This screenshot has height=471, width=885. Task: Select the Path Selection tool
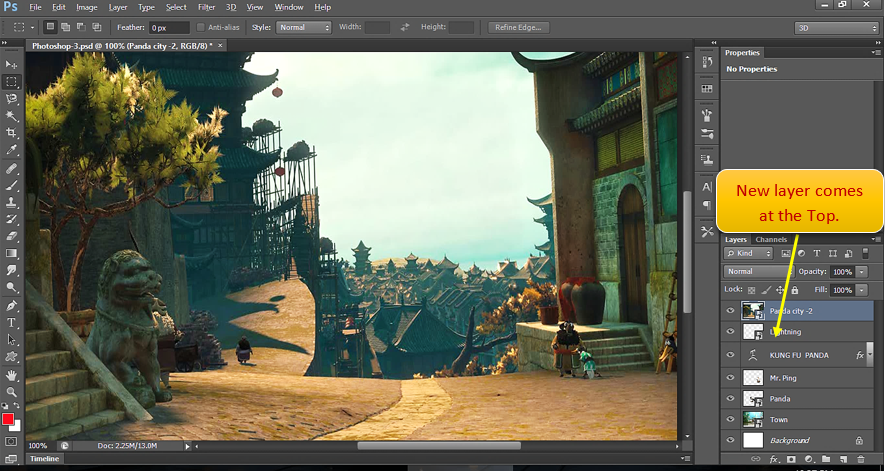click(11, 339)
